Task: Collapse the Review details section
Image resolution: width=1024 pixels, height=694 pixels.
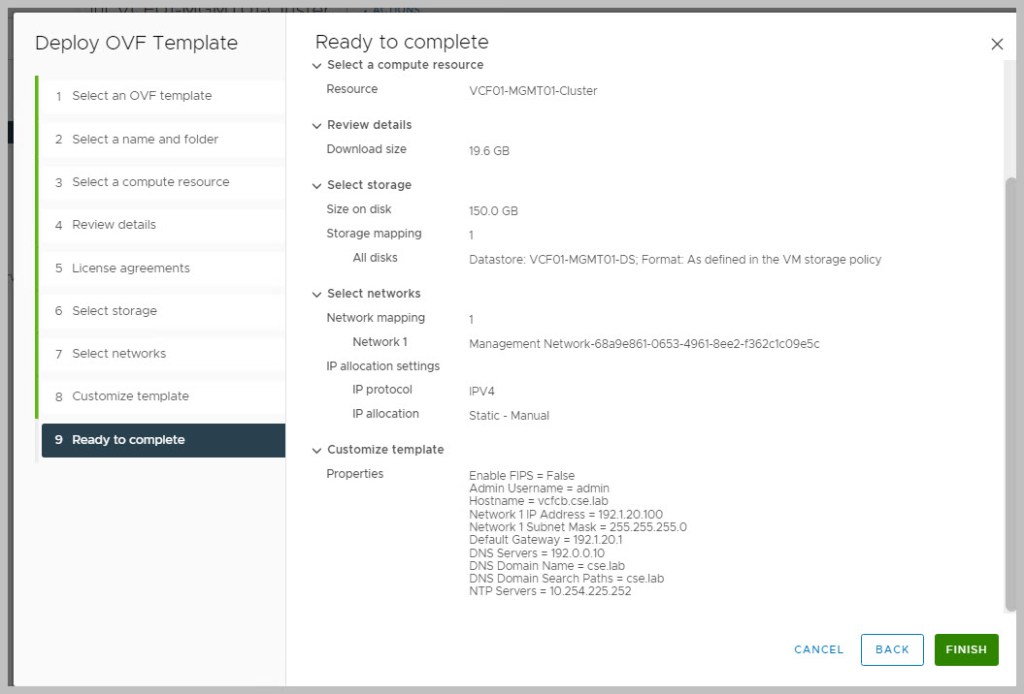Action: [x=317, y=125]
